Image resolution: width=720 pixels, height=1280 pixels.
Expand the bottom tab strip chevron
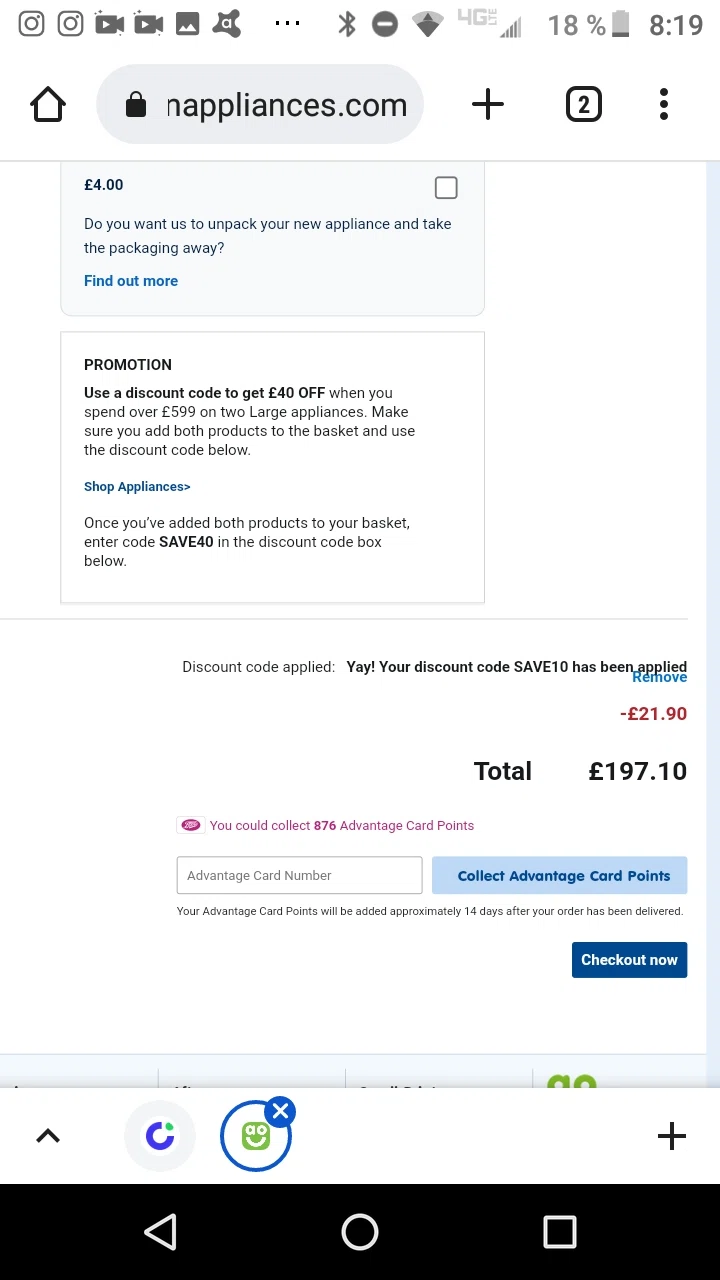tap(48, 1136)
